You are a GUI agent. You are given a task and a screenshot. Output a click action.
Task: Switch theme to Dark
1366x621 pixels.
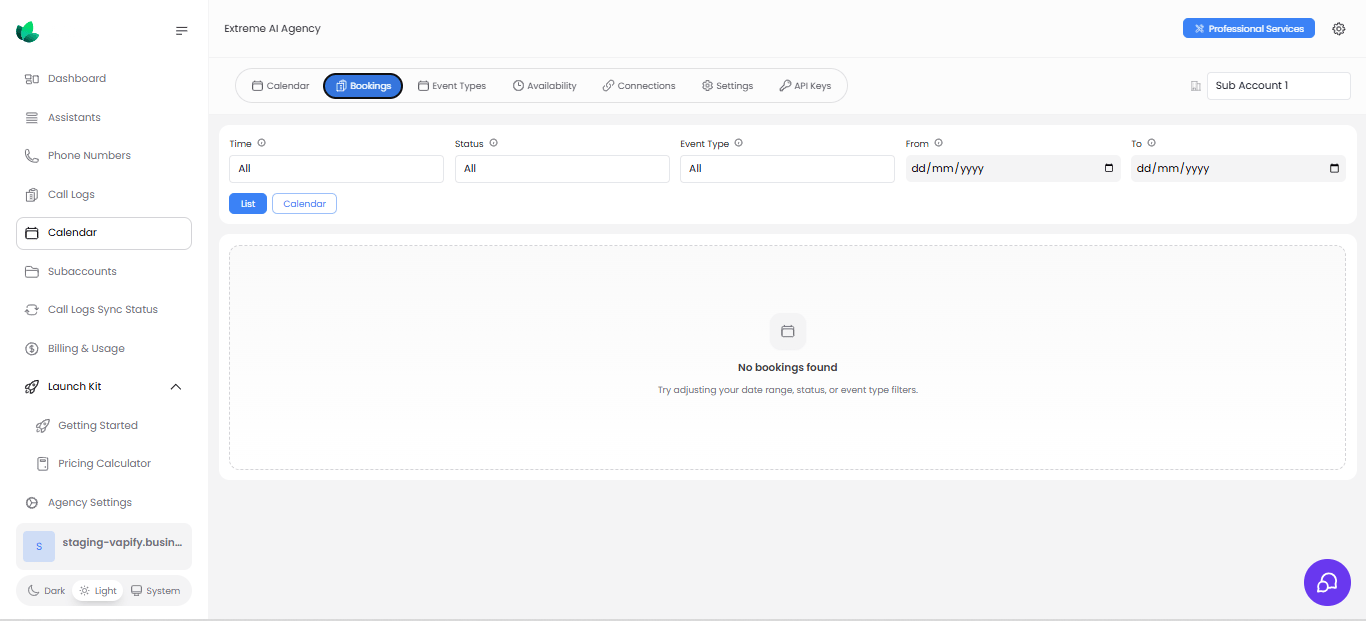46,591
